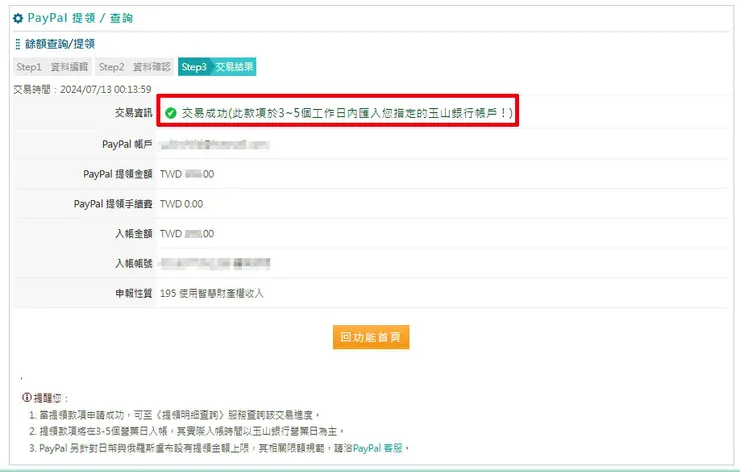Click the 入帳帳號 label
The width and height of the screenshot is (740, 472).
click(x=134, y=263)
